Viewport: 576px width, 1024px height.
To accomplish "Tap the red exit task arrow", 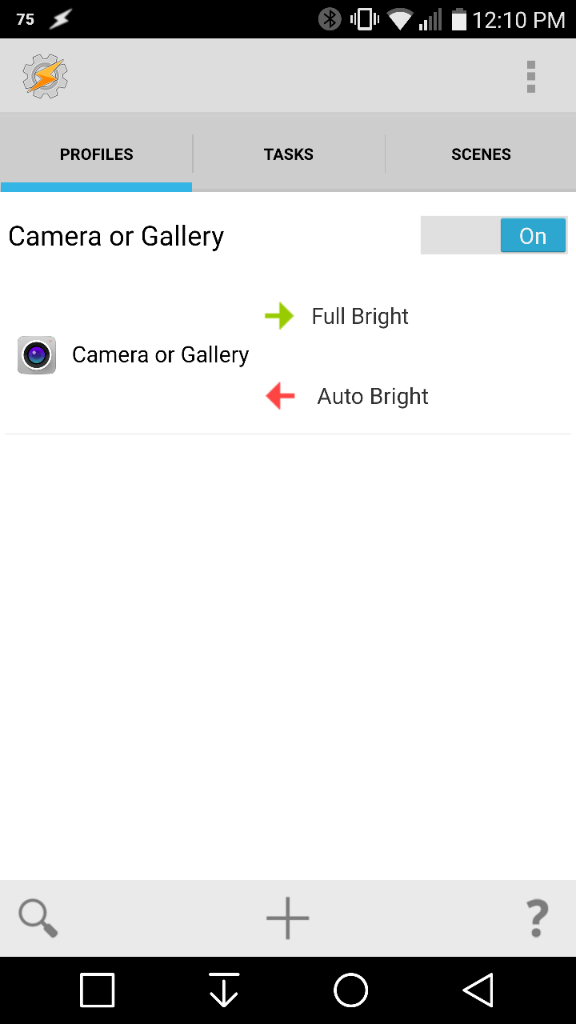I will [280, 396].
